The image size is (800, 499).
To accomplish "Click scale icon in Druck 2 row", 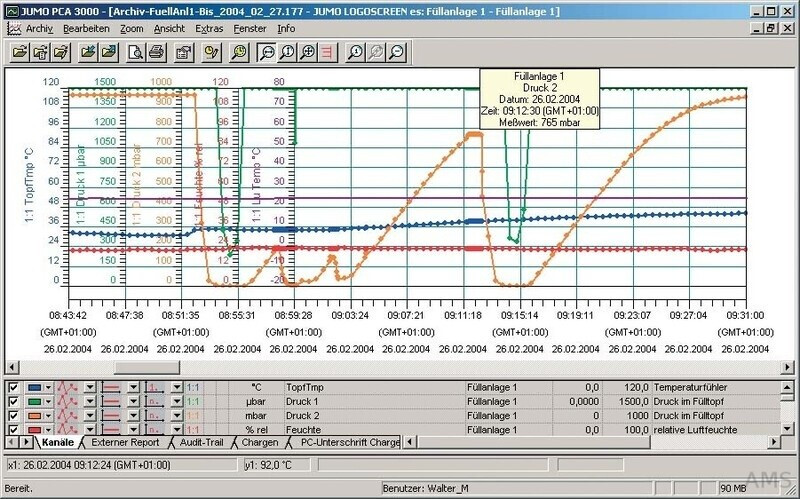I will [155, 415].
